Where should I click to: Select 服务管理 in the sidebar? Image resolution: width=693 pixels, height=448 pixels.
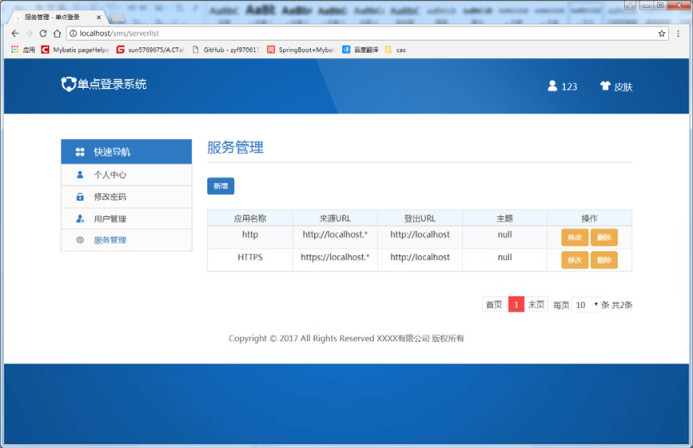click(x=110, y=240)
